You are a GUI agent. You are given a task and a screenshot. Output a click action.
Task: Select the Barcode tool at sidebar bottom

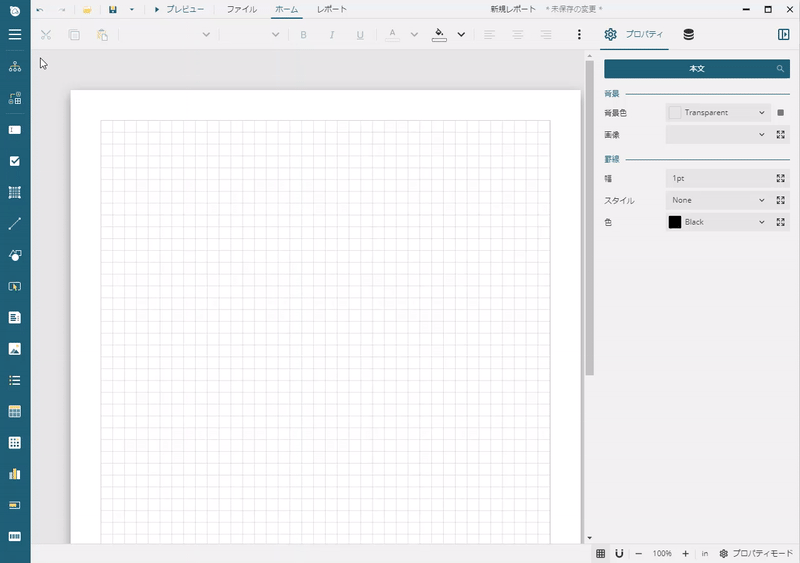click(x=15, y=536)
